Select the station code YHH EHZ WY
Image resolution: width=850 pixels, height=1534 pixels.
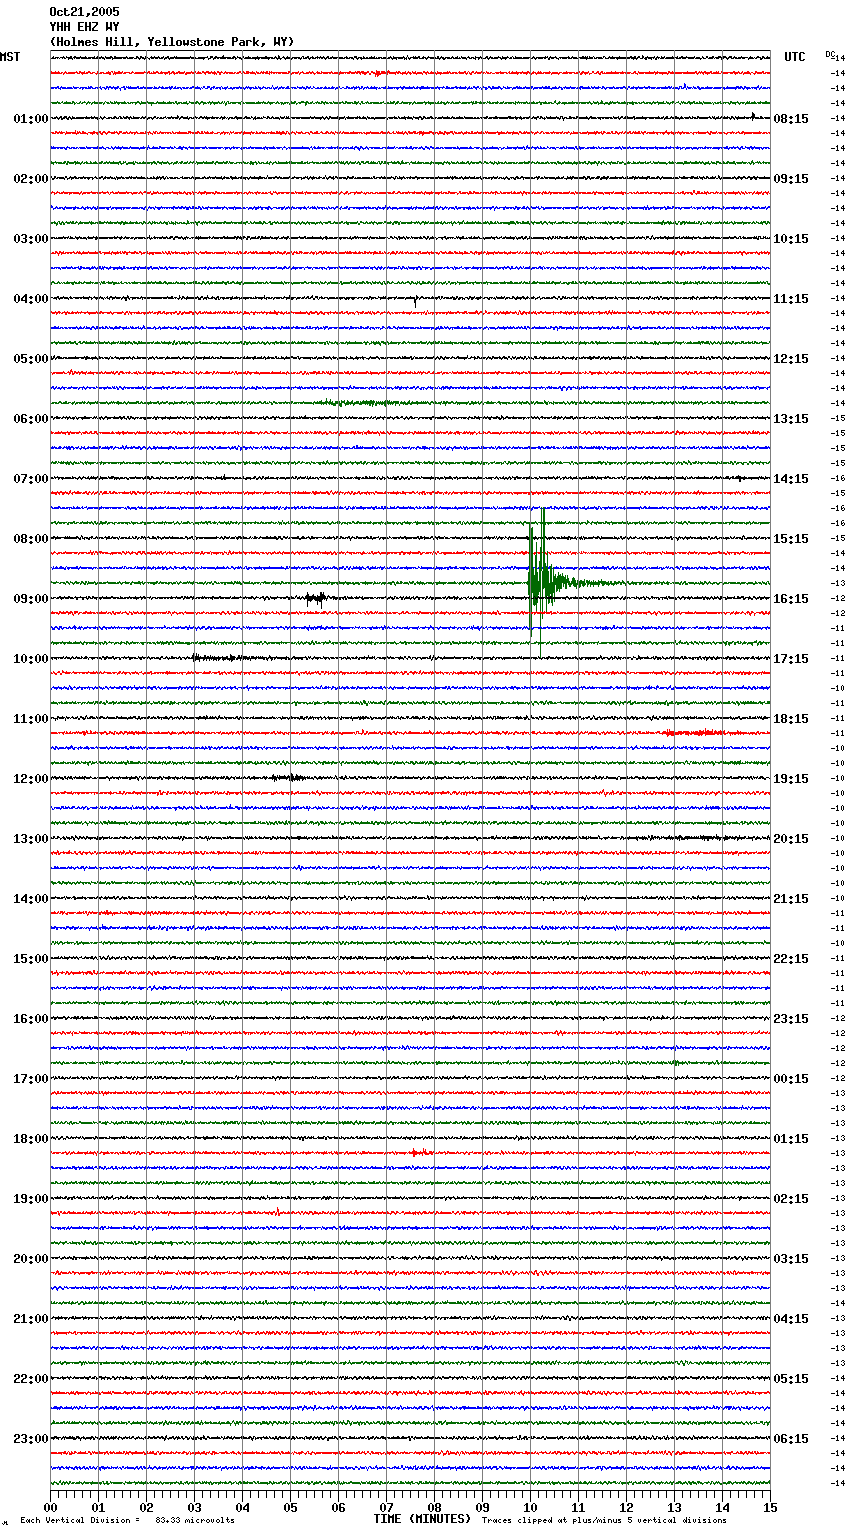(84, 27)
